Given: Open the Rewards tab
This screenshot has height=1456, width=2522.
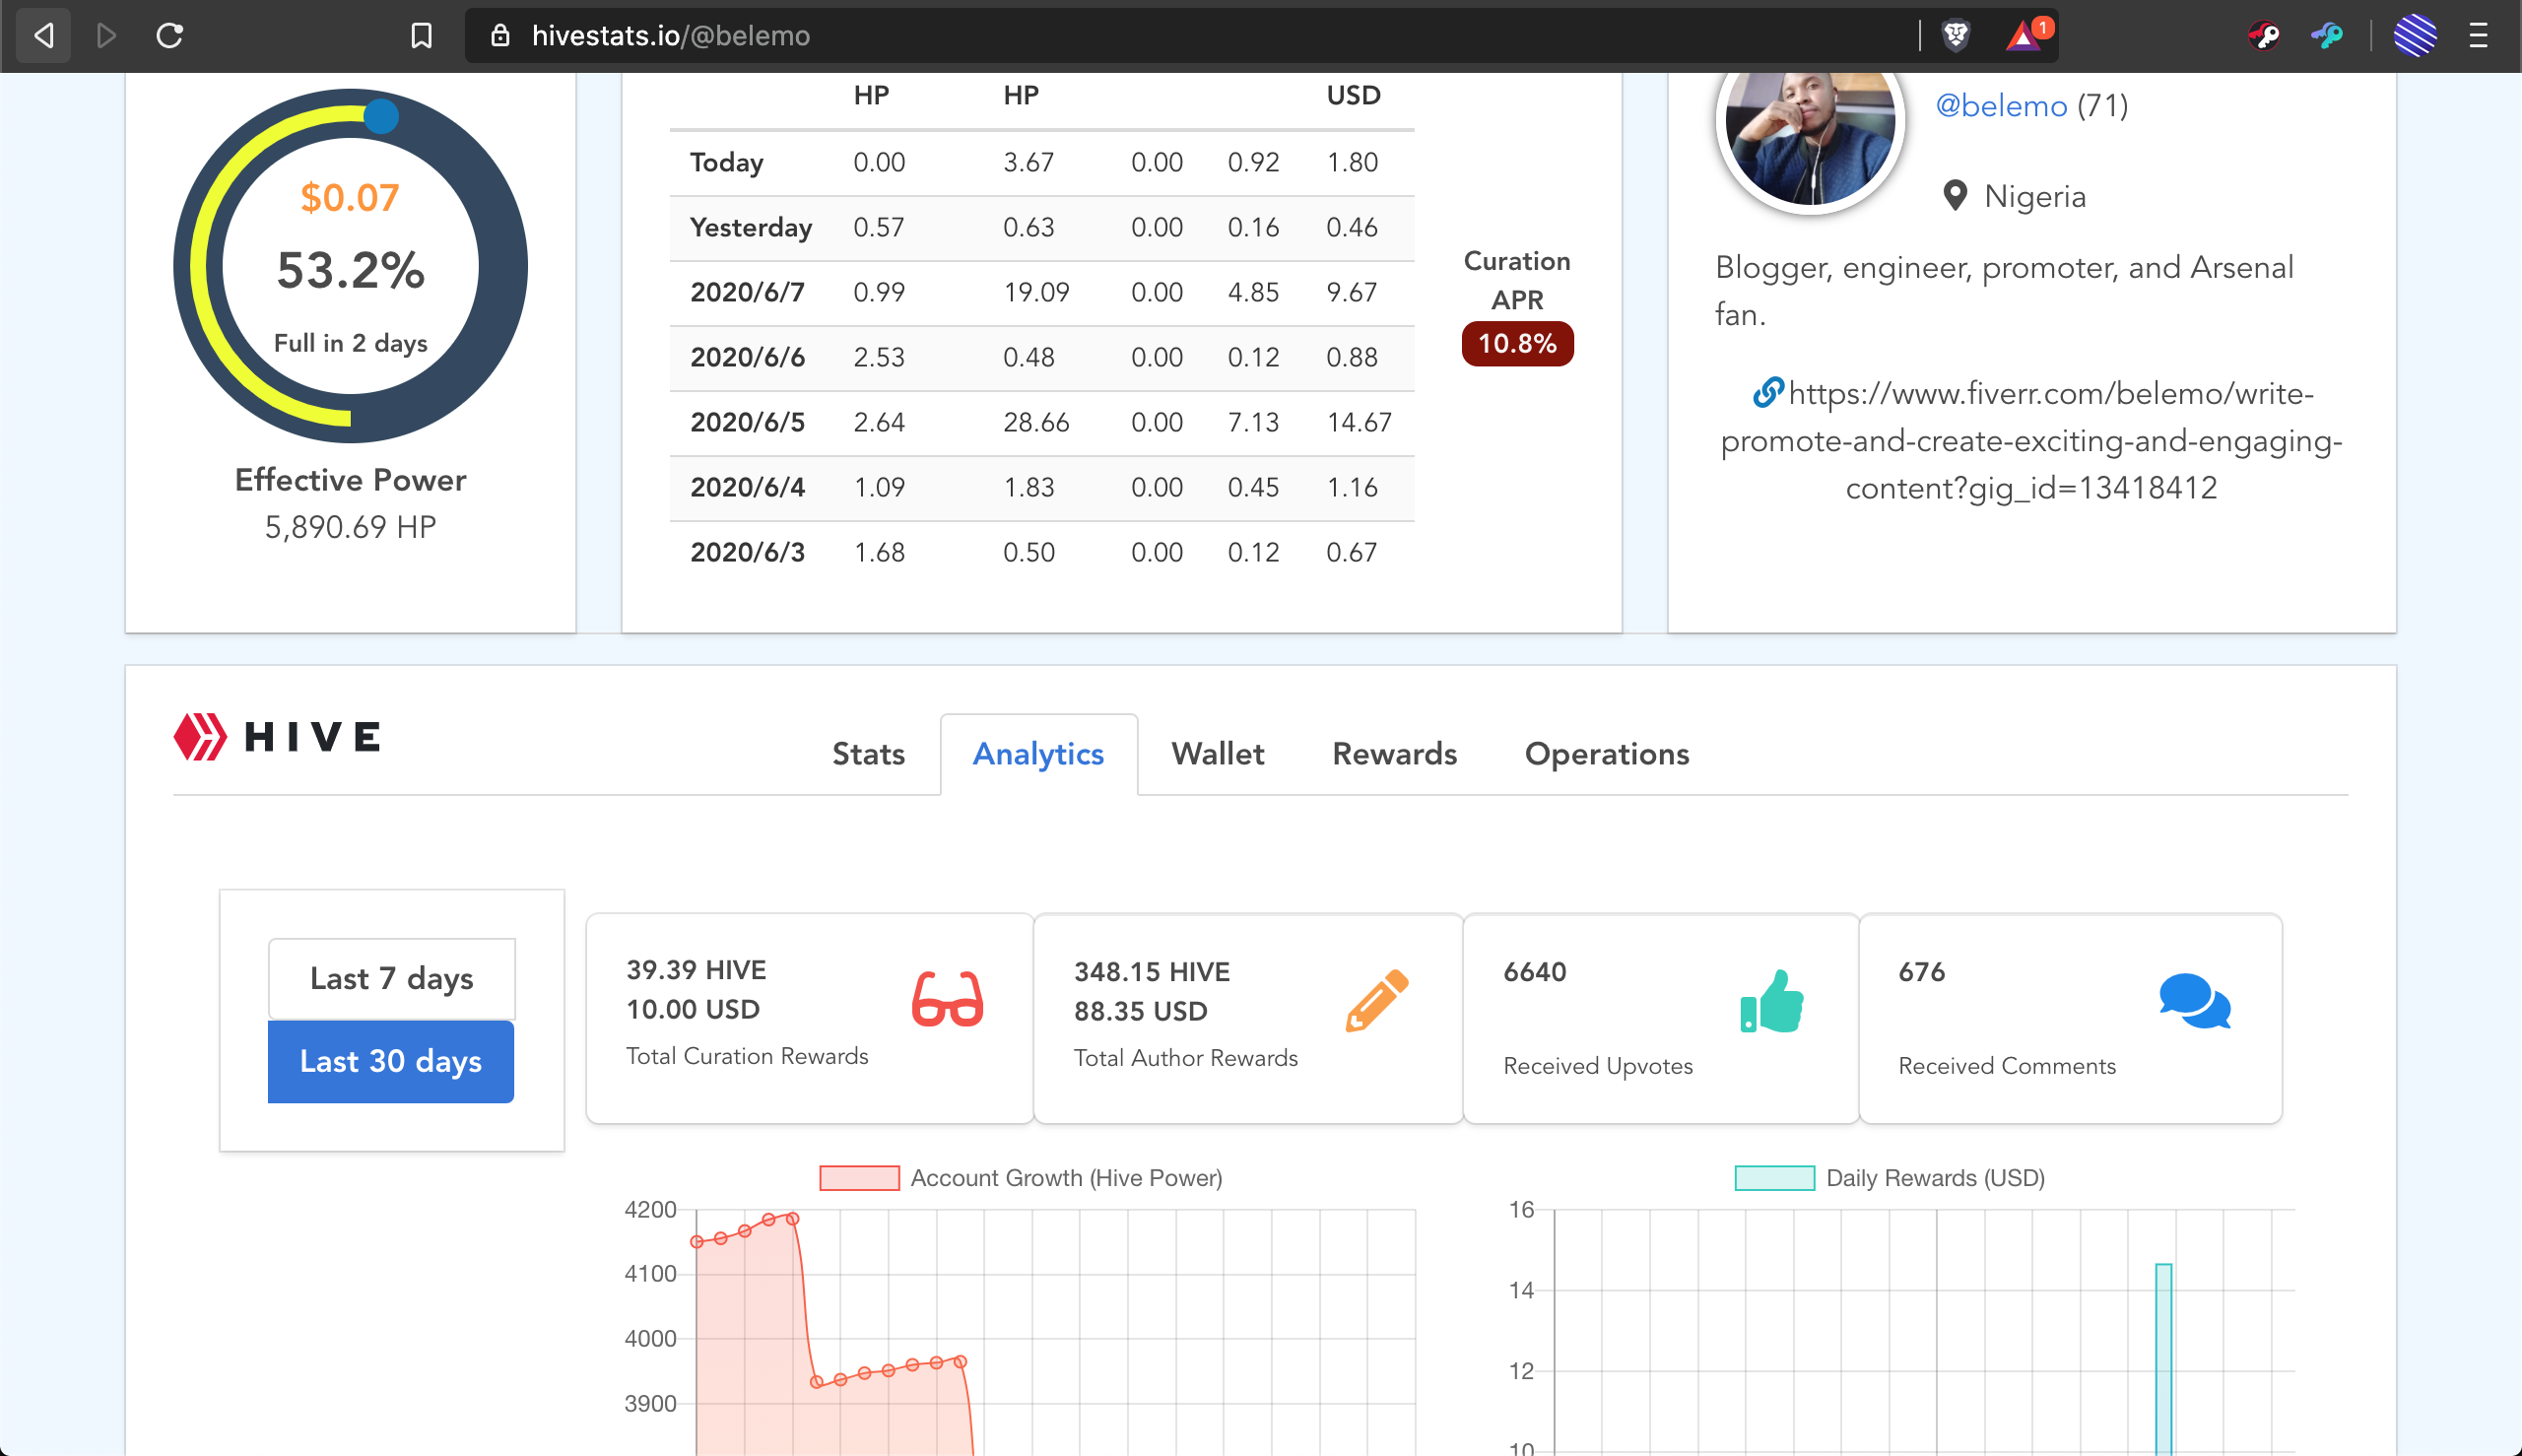Looking at the screenshot, I should click(1394, 754).
